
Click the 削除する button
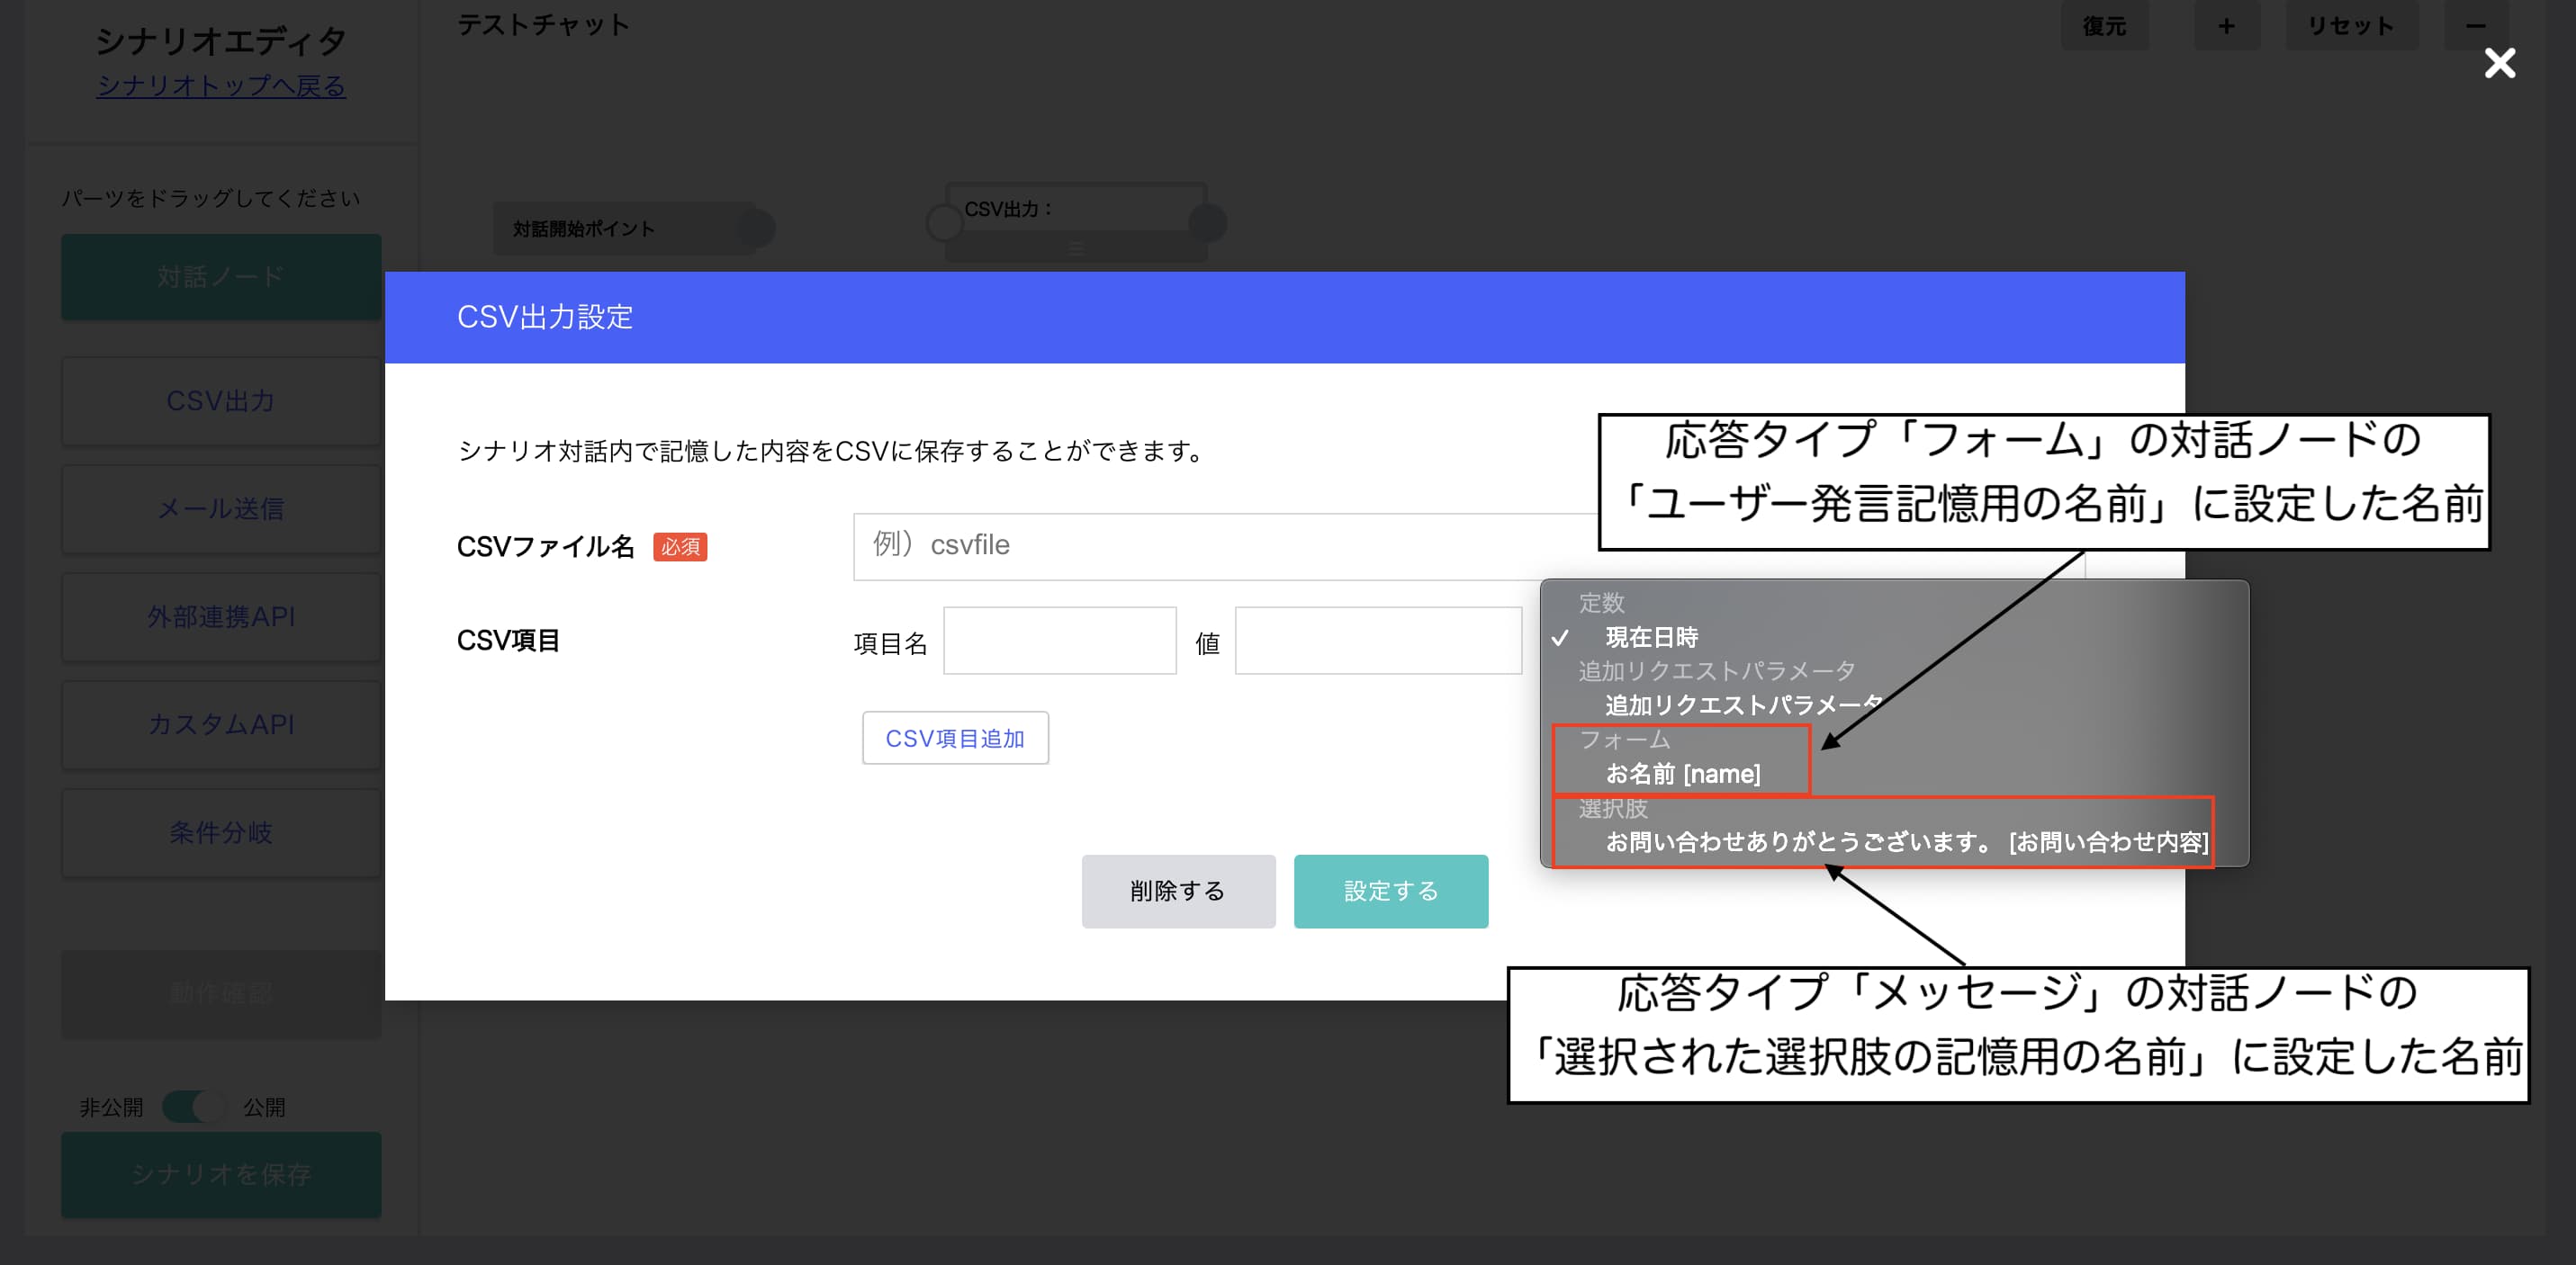click(x=1178, y=891)
